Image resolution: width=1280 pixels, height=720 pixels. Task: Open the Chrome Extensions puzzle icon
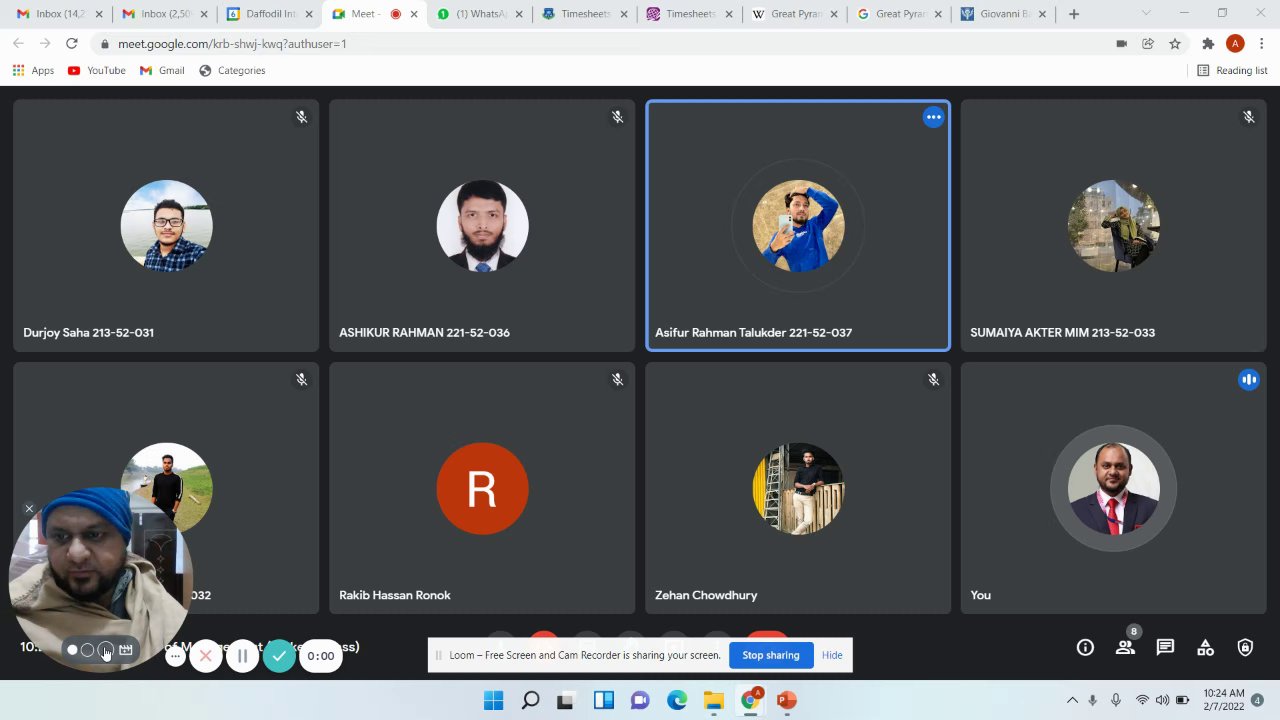point(1208,44)
